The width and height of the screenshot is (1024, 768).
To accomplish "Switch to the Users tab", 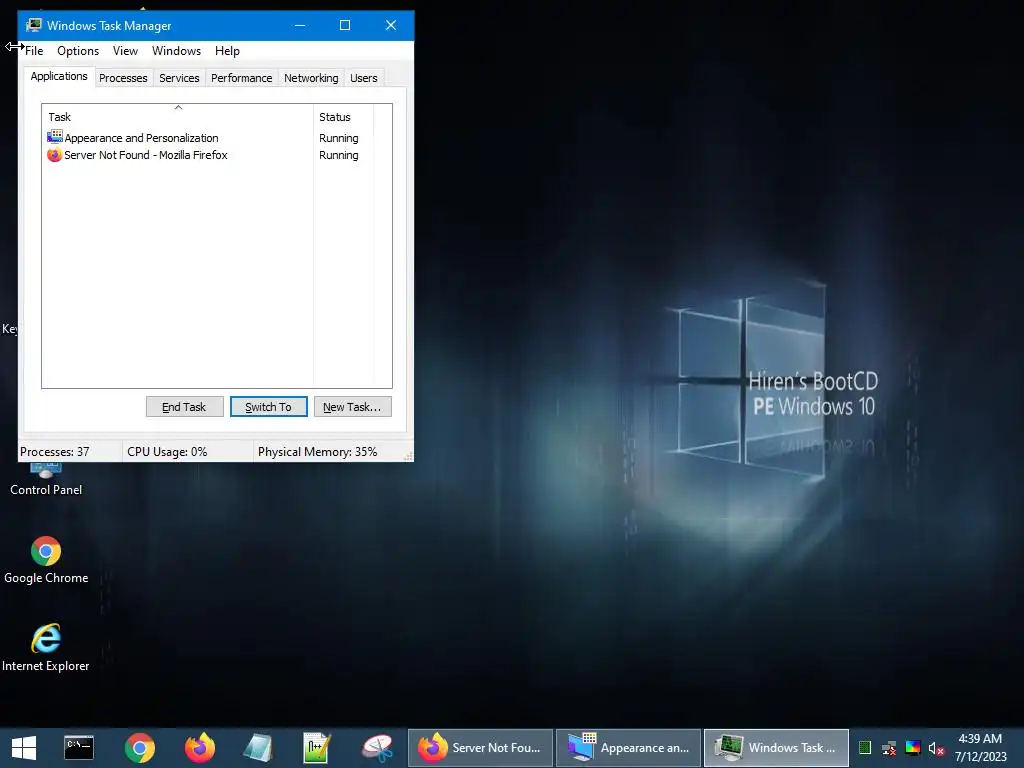I will tap(363, 78).
